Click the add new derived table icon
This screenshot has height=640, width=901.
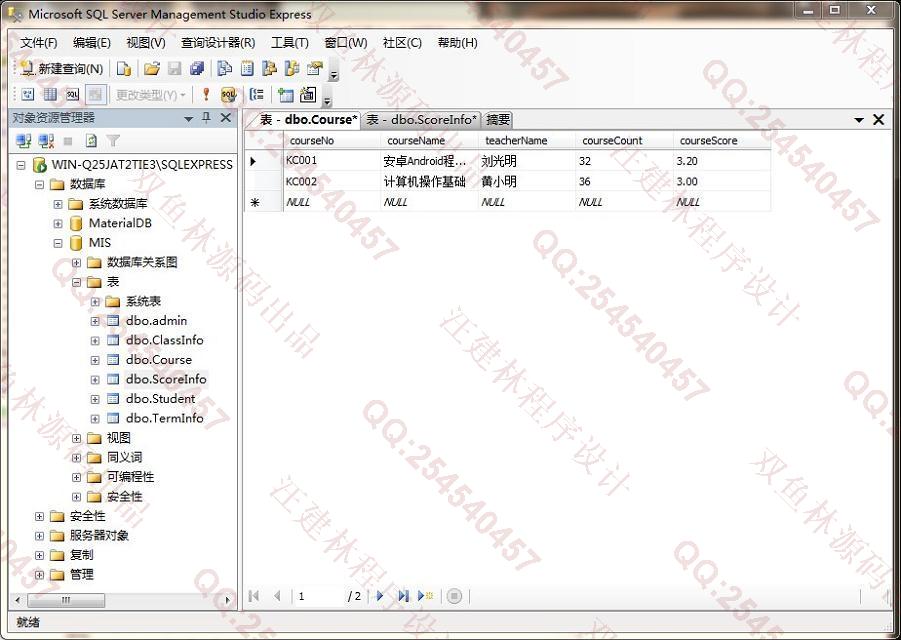tap(308, 95)
